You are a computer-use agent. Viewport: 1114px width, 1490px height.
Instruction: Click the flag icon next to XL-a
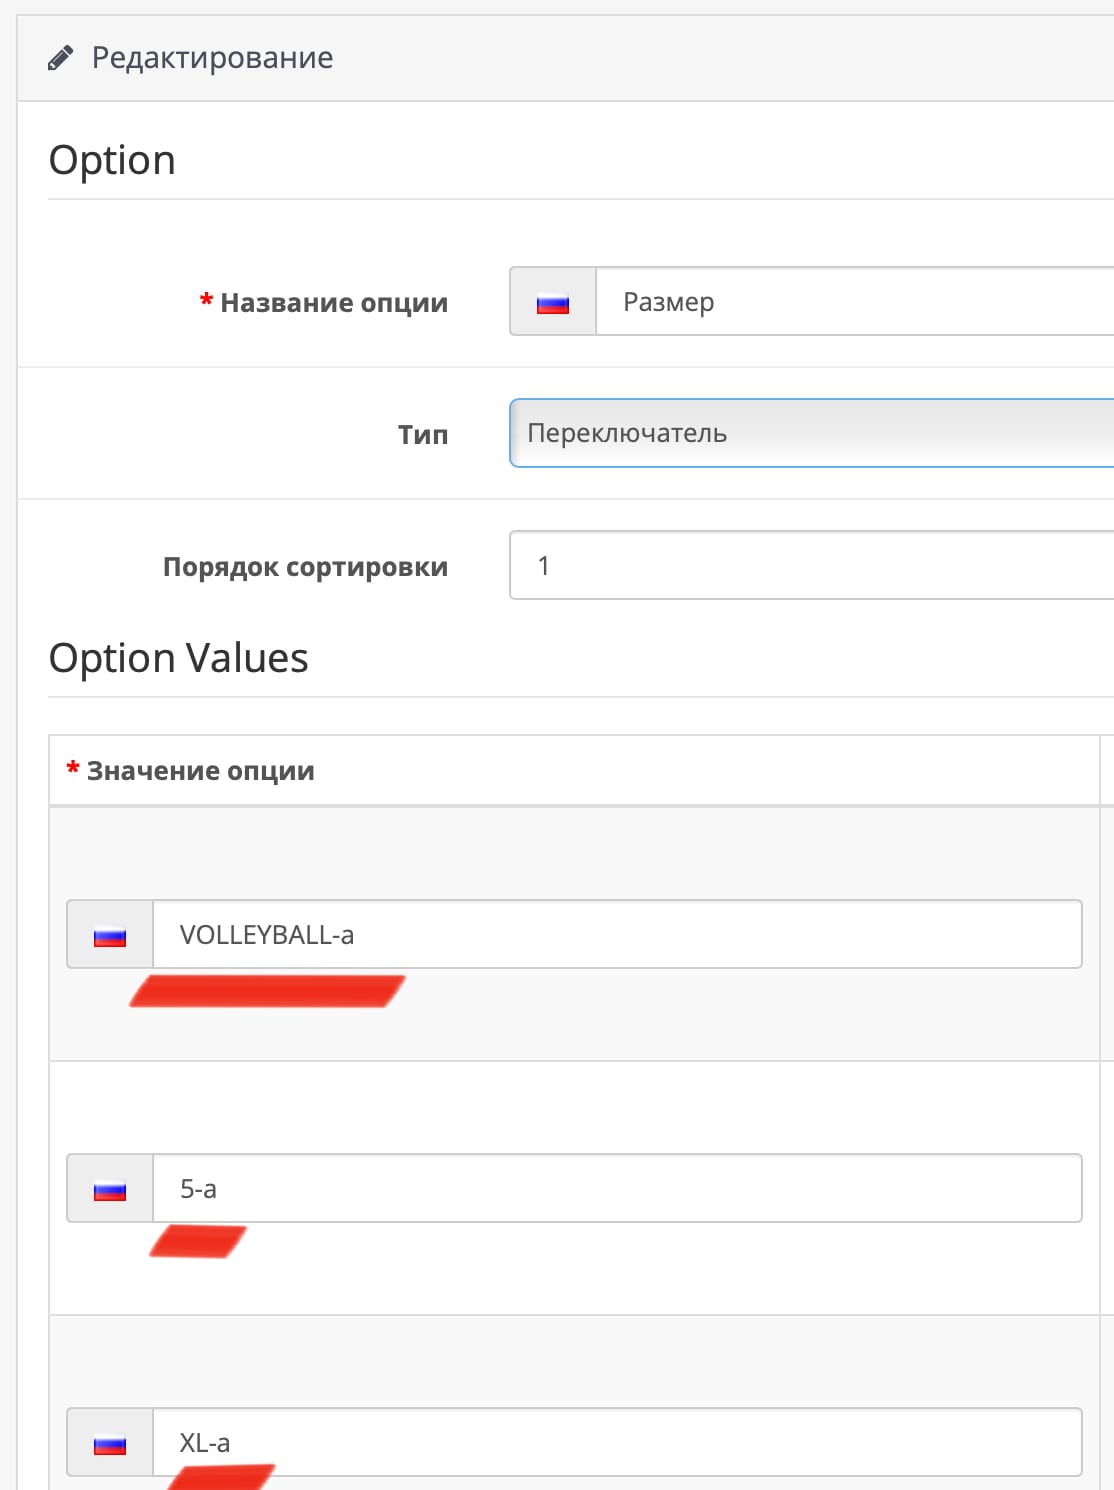pos(110,1443)
